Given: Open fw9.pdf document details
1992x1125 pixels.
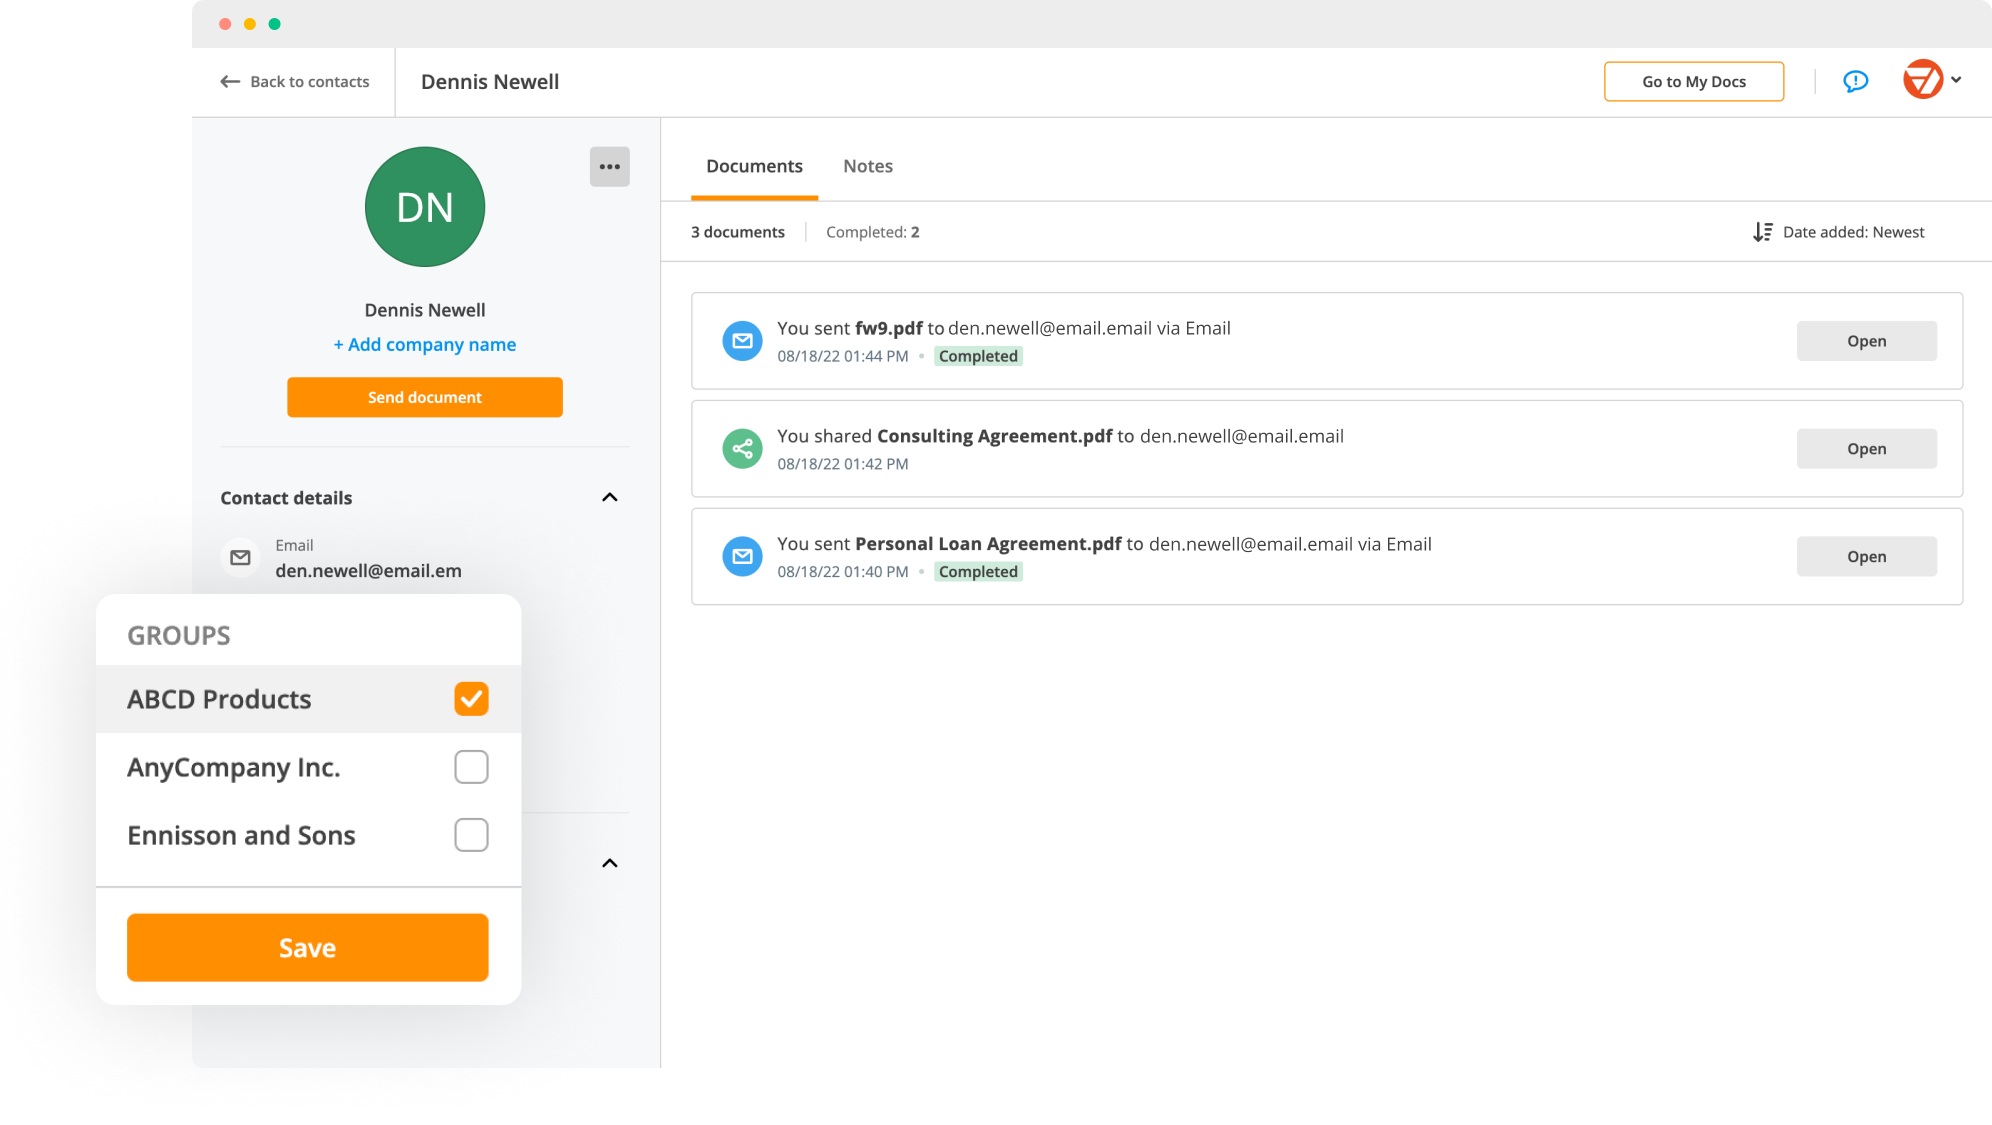Looking at the screenshot, I should coord(1865,339).
